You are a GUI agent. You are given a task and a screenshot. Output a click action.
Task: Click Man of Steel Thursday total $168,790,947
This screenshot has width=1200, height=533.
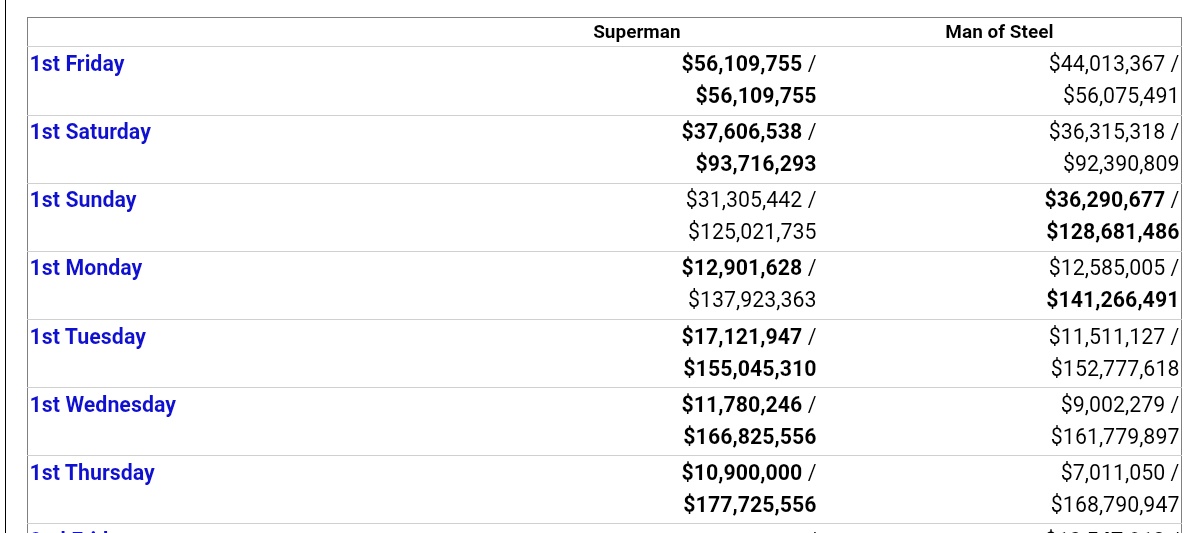tap(1115, 505)
